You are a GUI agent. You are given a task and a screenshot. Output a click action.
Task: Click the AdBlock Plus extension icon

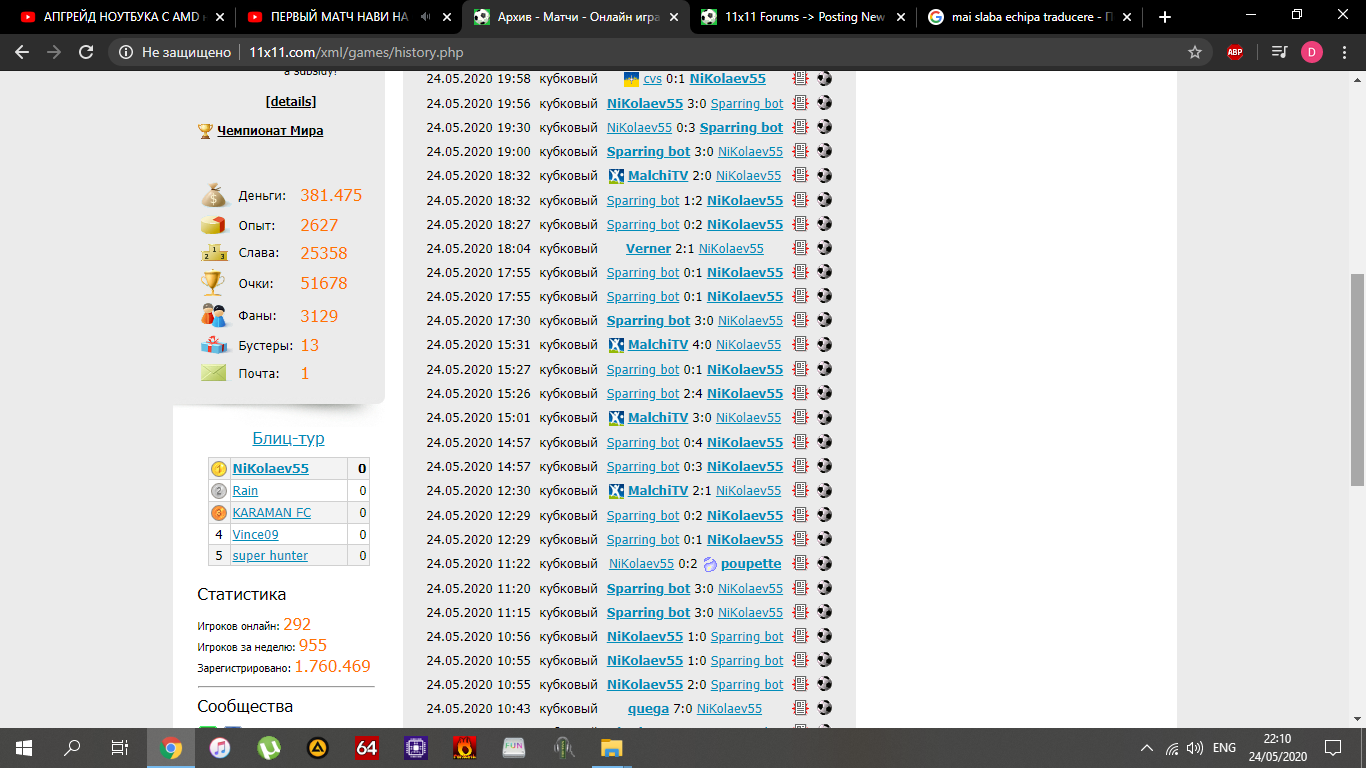click(x=1235, y=53)
